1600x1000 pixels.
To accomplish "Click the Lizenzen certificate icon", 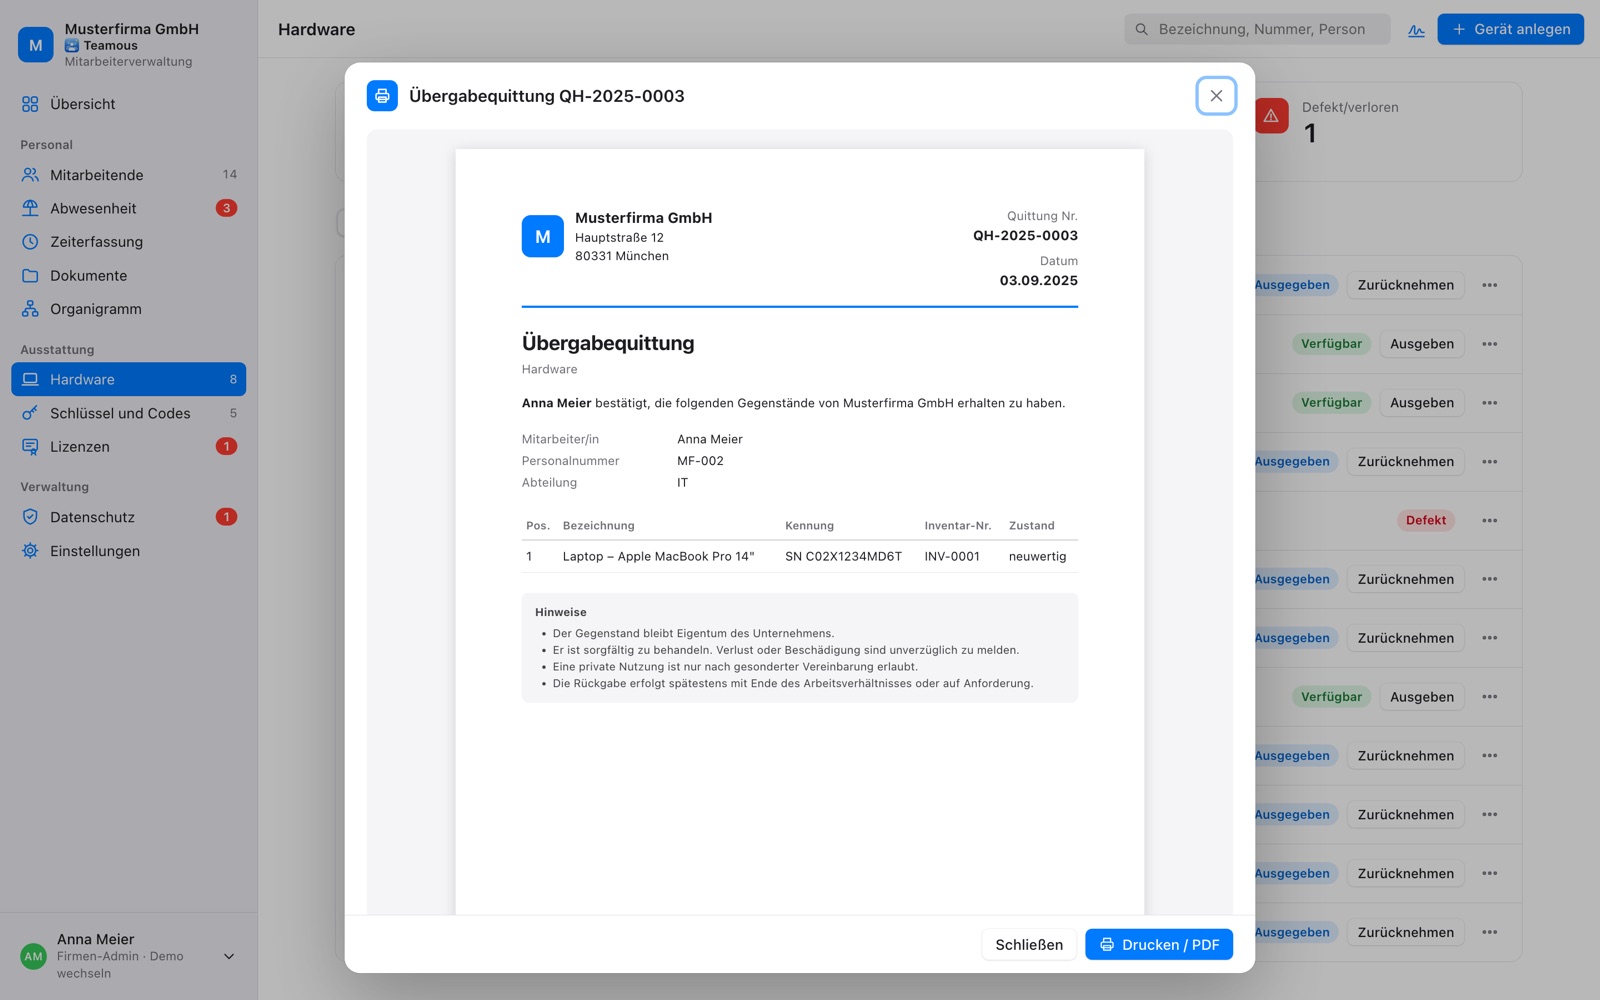I will (30, 447).
